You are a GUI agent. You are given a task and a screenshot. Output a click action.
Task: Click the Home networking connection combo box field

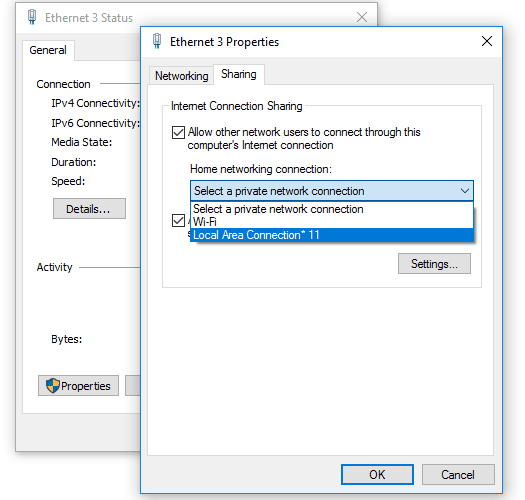332,191
